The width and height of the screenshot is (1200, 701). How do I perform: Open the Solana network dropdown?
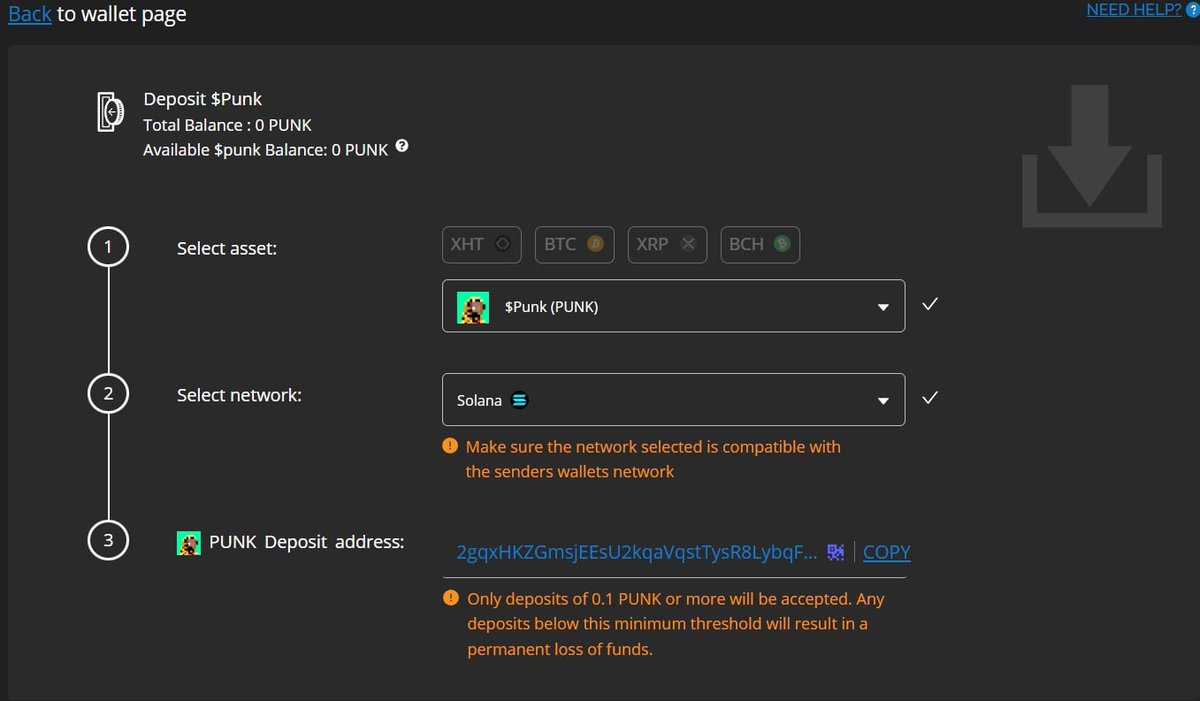pyautogui.click(x=674, y=400)
